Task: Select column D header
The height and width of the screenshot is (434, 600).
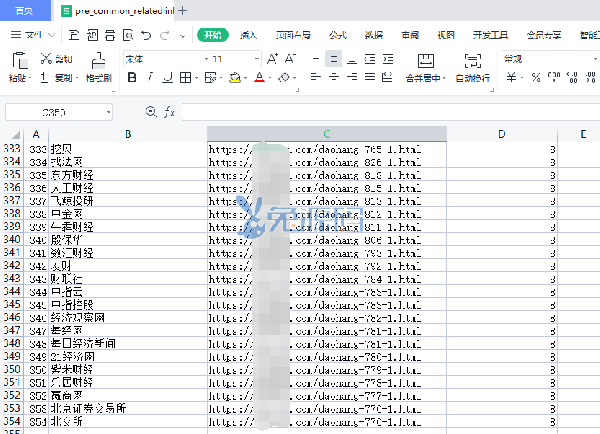Action: pyautogui.click(x=502, y=134)
